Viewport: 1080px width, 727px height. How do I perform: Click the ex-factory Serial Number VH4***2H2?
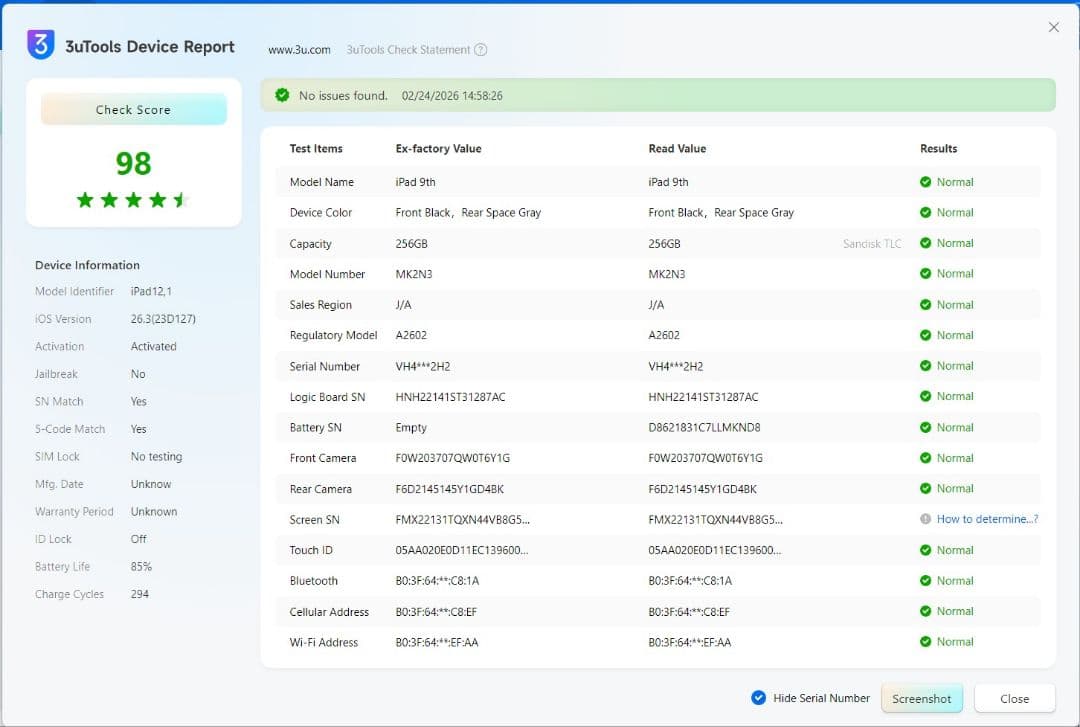[x=423, y=366]
